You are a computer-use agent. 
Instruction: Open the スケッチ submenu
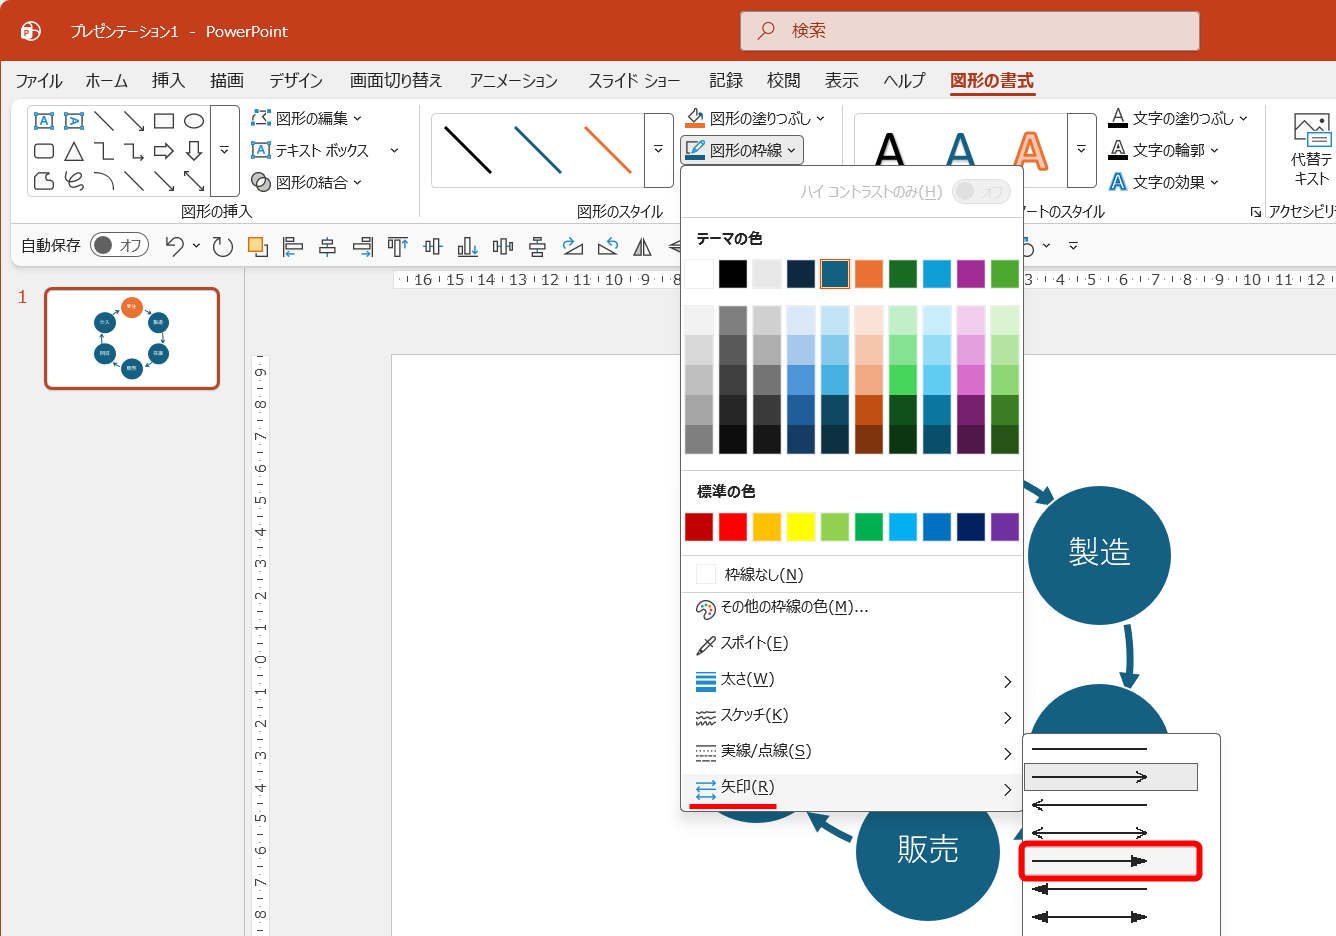[x=852, y=716]
